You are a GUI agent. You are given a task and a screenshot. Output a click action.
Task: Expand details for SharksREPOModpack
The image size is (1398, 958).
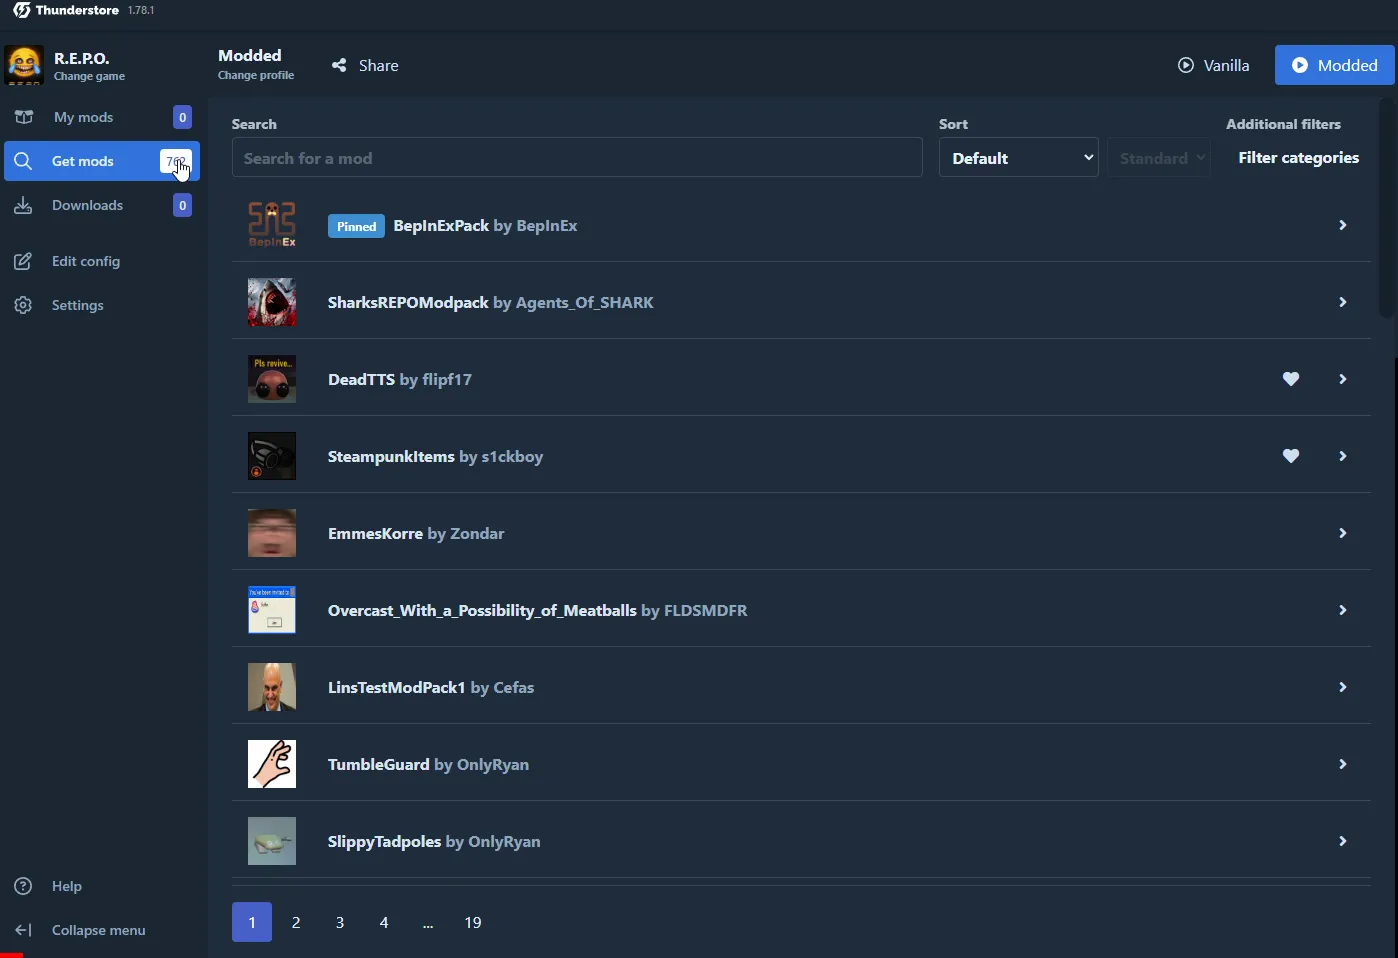click(1342, 302)
